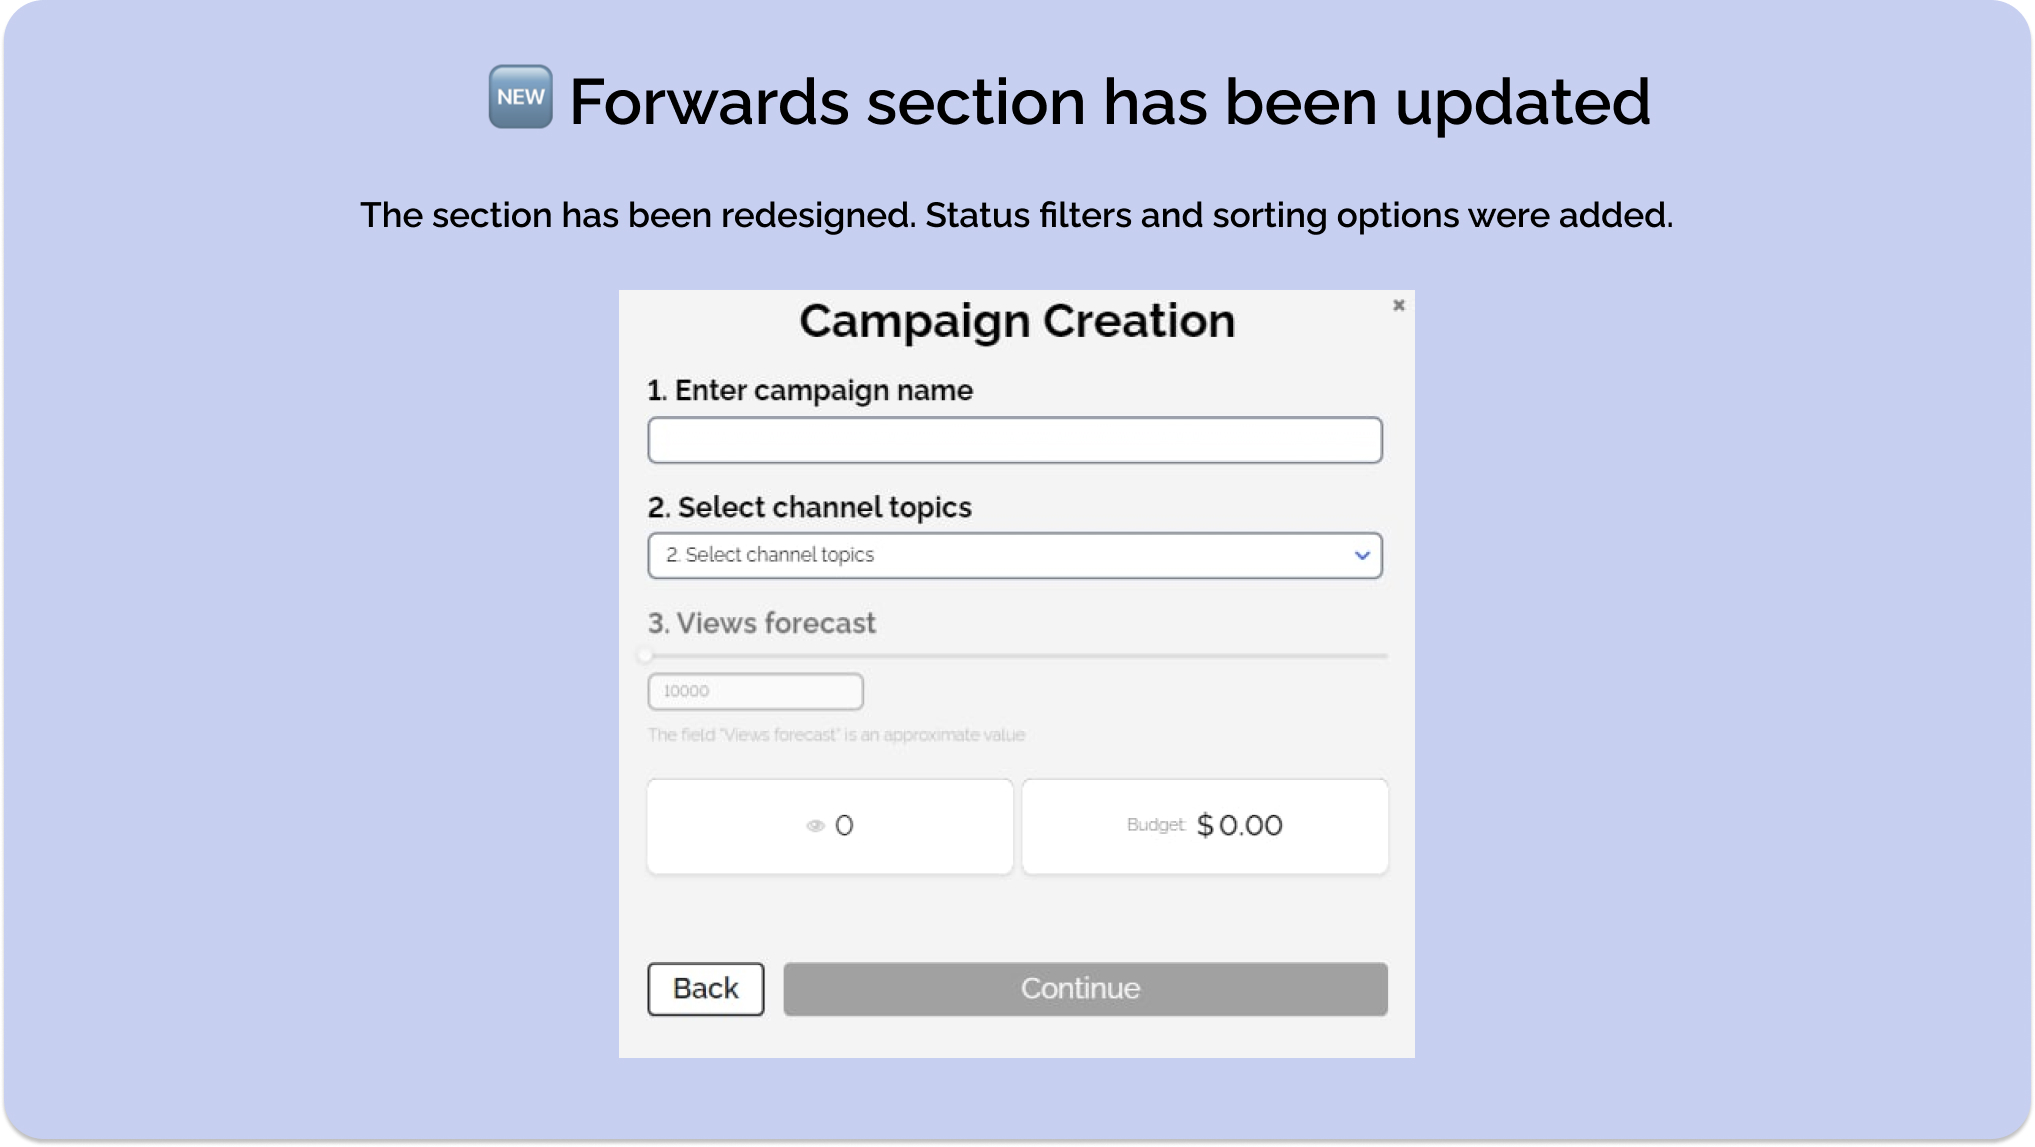Click the Select channel topics heading

point(810,507)
